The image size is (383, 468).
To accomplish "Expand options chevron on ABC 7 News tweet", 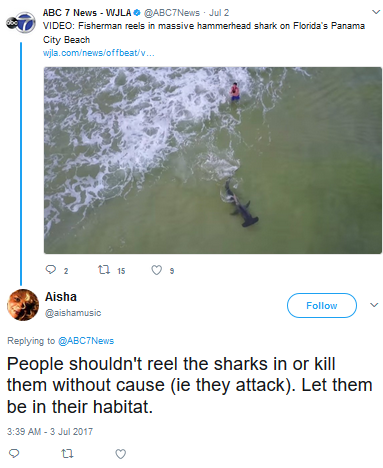I will [x=376, y=12].
